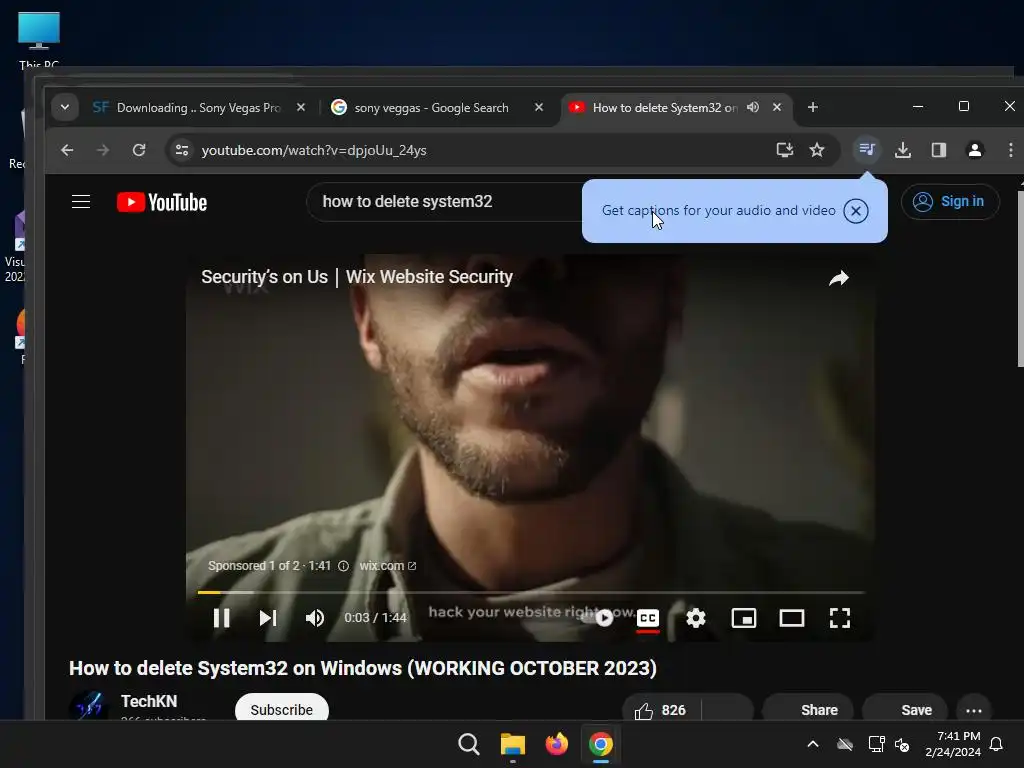Click the ad info icon beside 1:41
The width and height of the screenshot is (1024, 768).
344,566
